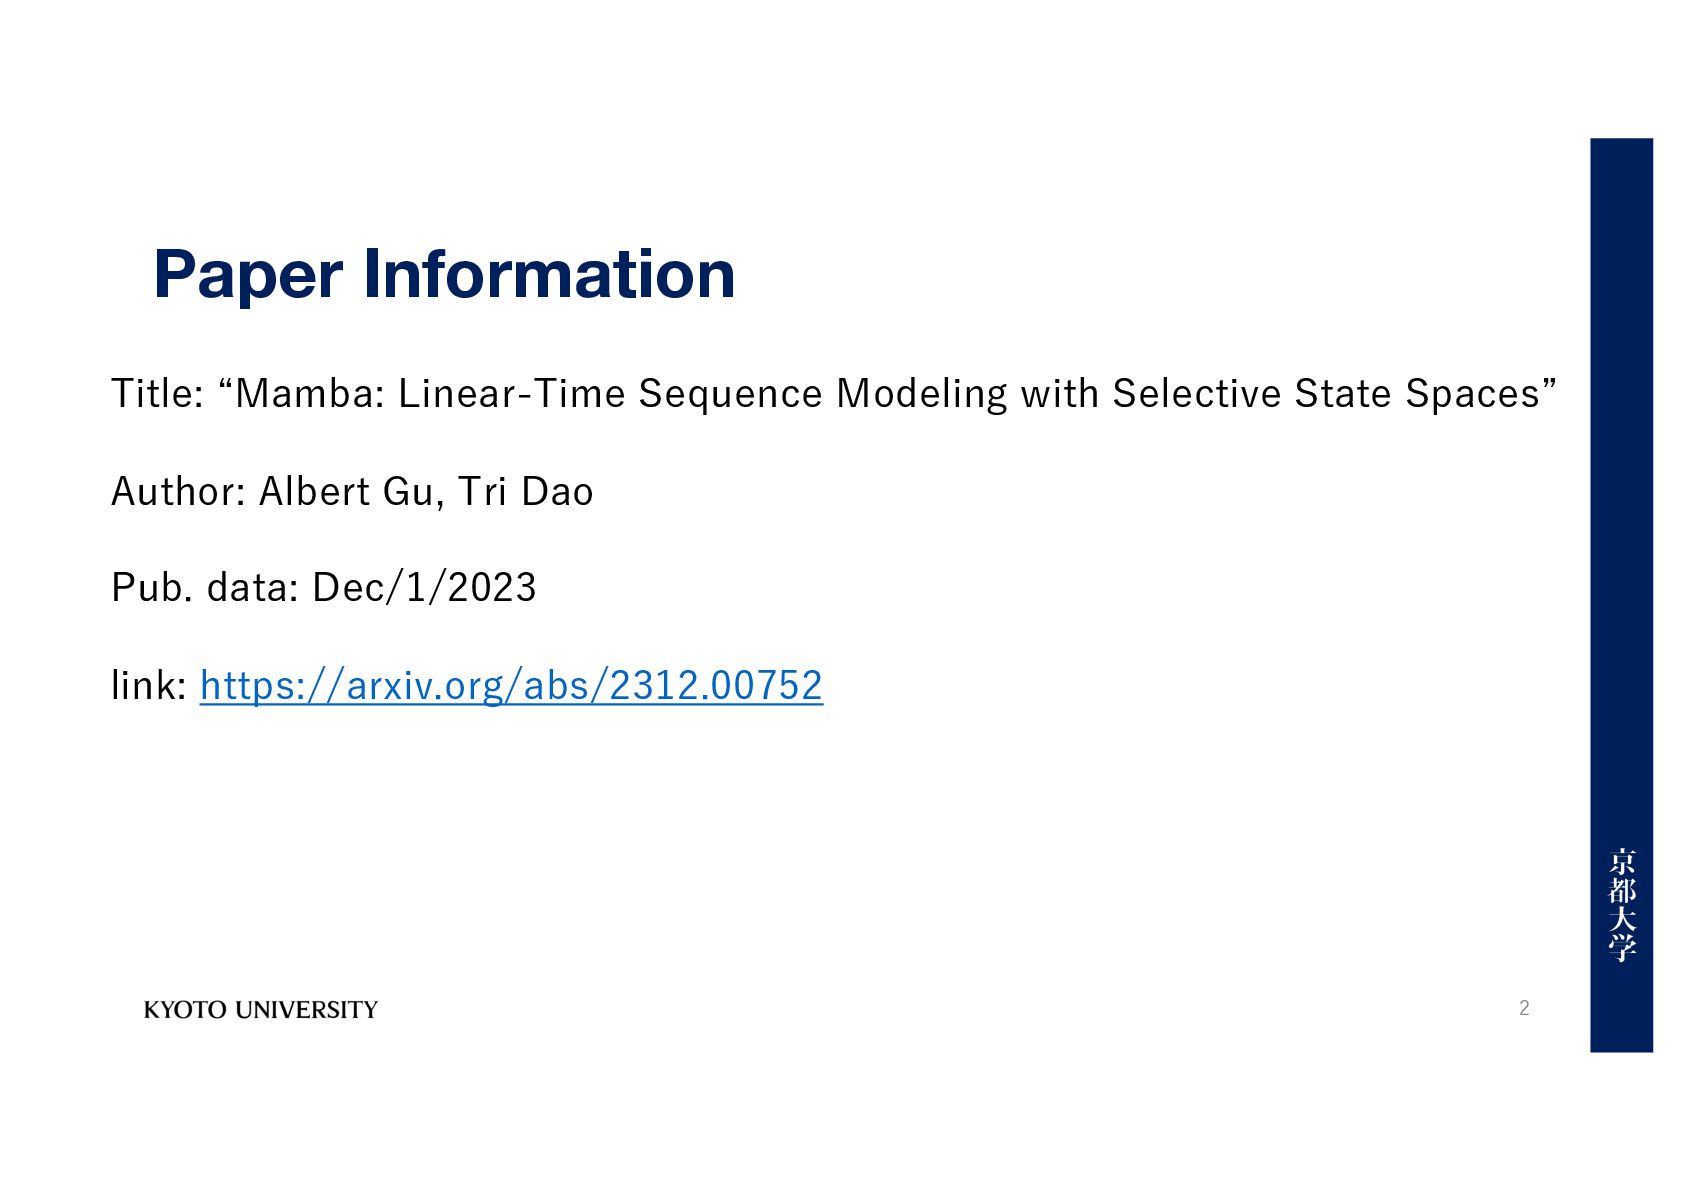Open the arxiv.org/abs/2312.00752 hyperlink
Viewport: 1684px width, 1191px height.
pos(511,686)
